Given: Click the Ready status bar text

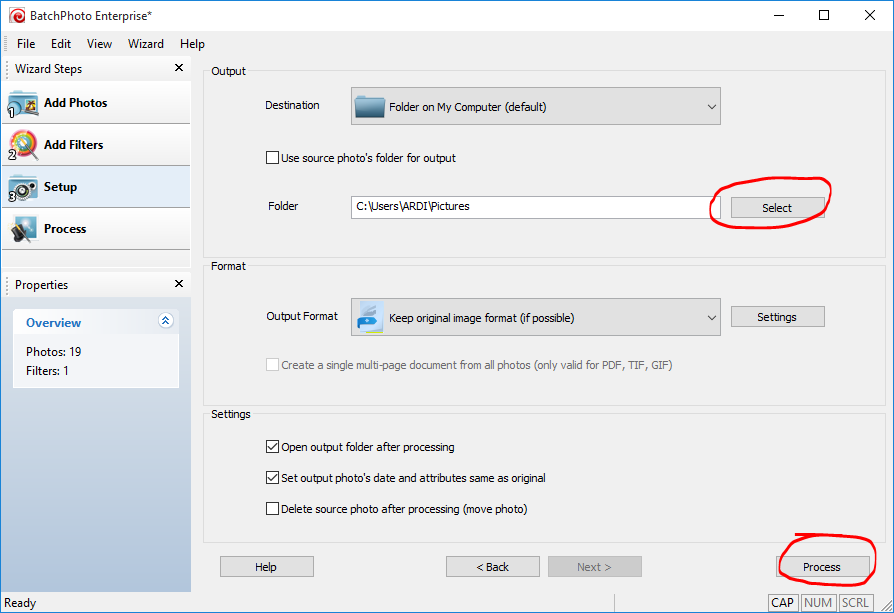Looking at the screenshot, I should [x=20, y=603].
